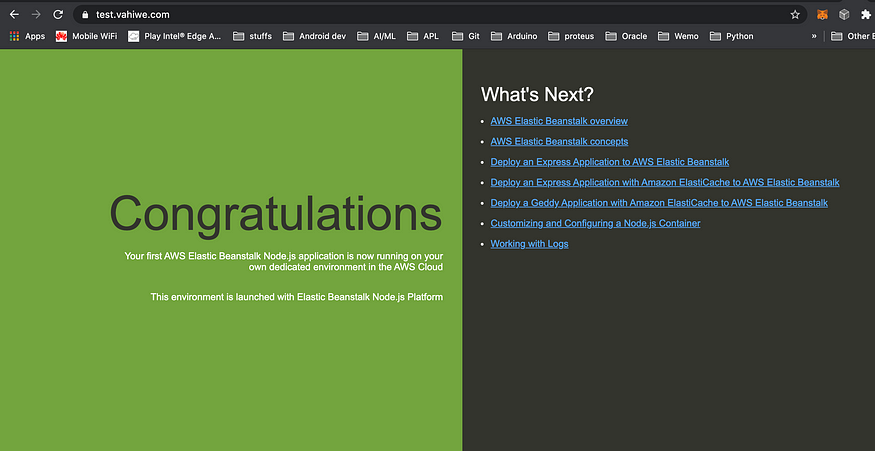The image size is (875, 451).
Task: Open the cube extension icon
Action: click(844, 15)
